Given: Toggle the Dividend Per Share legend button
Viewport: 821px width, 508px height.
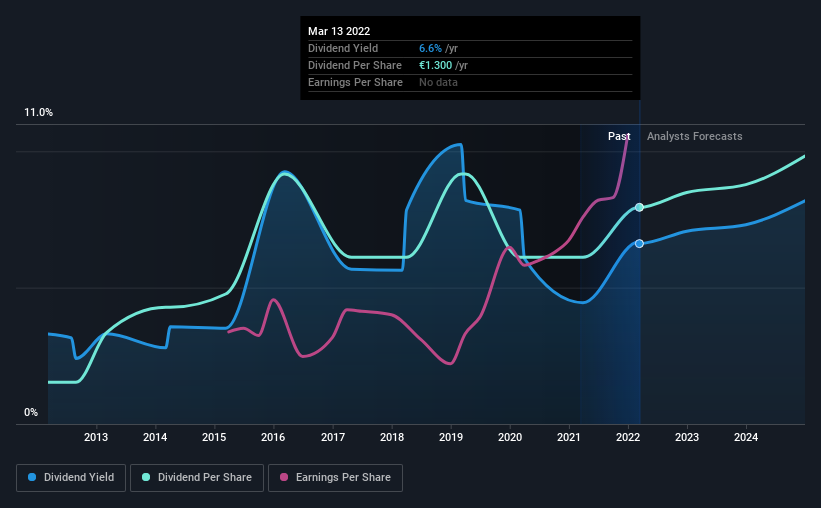Looking at the screenshot, I should 197,478.
